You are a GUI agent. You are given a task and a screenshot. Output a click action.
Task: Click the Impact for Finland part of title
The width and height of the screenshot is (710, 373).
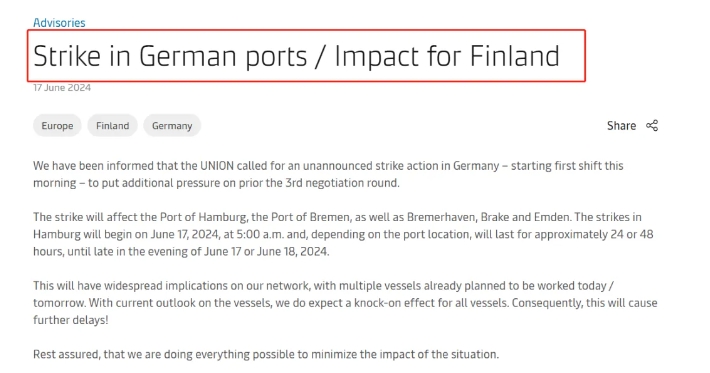click(447, 57)
